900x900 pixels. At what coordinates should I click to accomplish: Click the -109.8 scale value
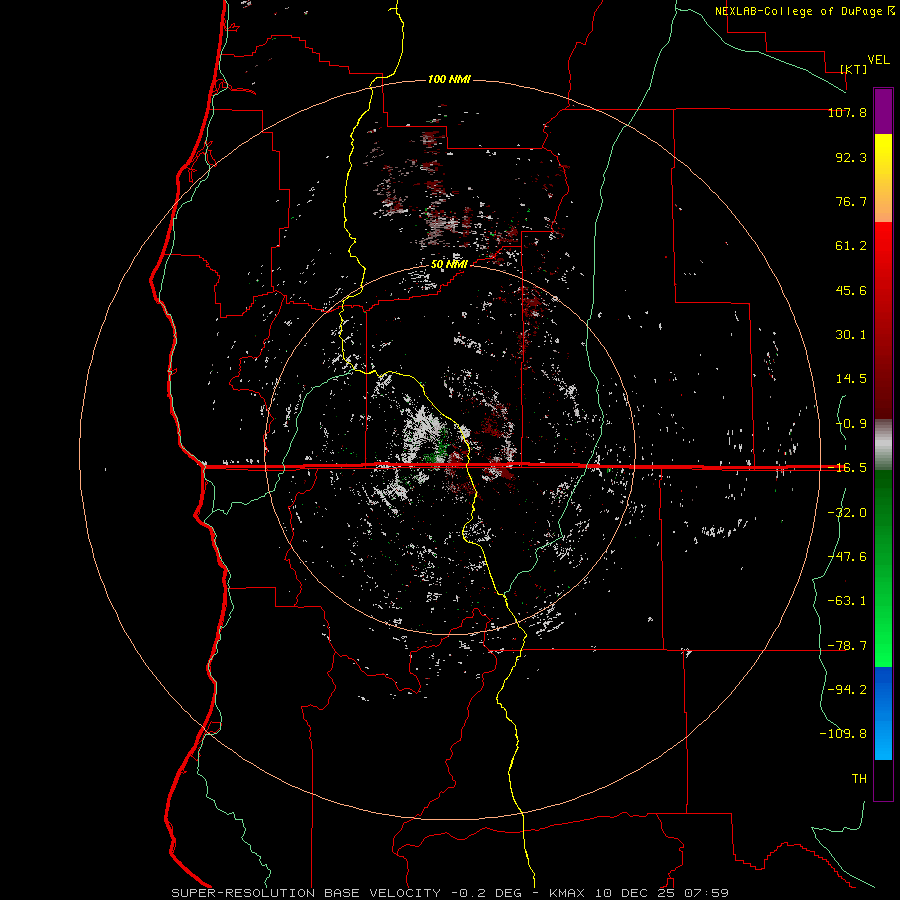point(843,734)
